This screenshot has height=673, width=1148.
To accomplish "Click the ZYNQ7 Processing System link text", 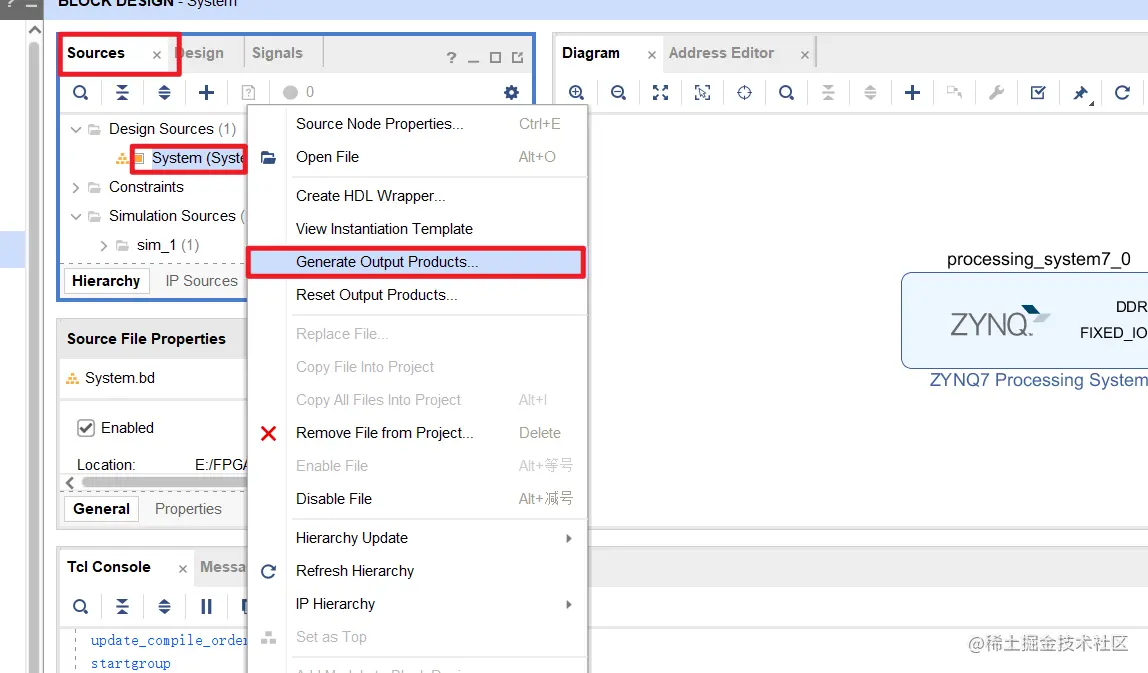I will click(x=1038, y=380).
